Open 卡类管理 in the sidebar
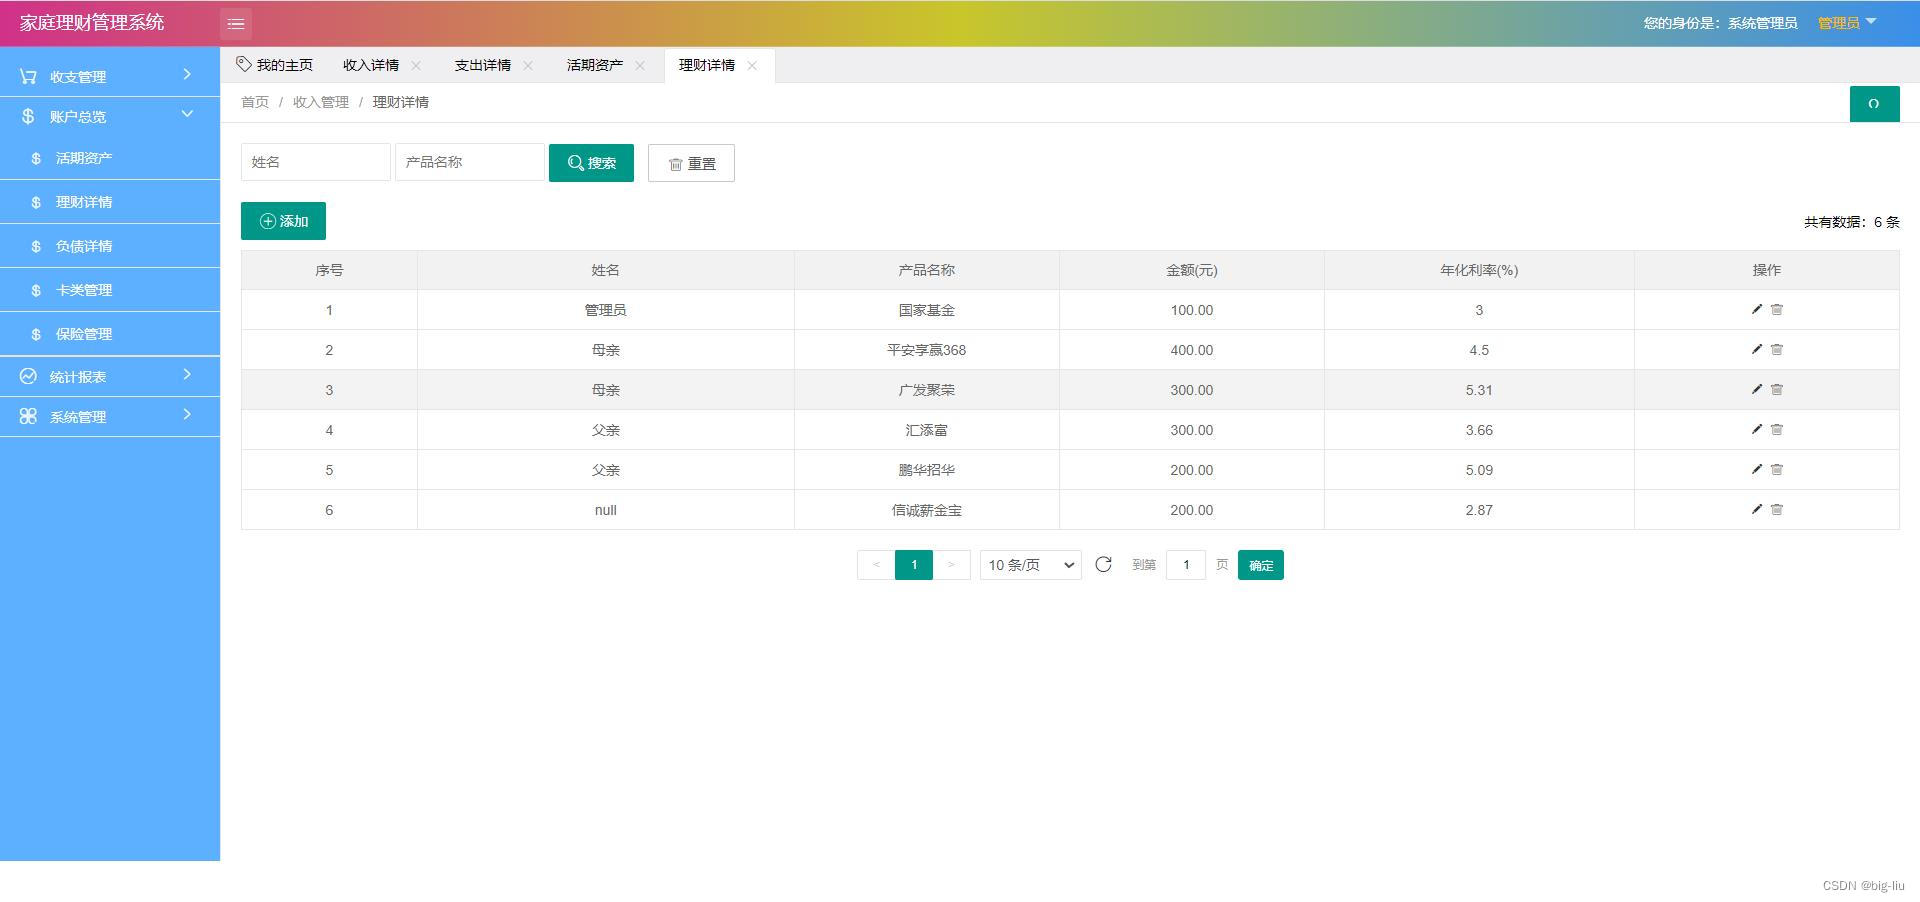Screen dimensions: 1920x902 click(x=110, y=290)
